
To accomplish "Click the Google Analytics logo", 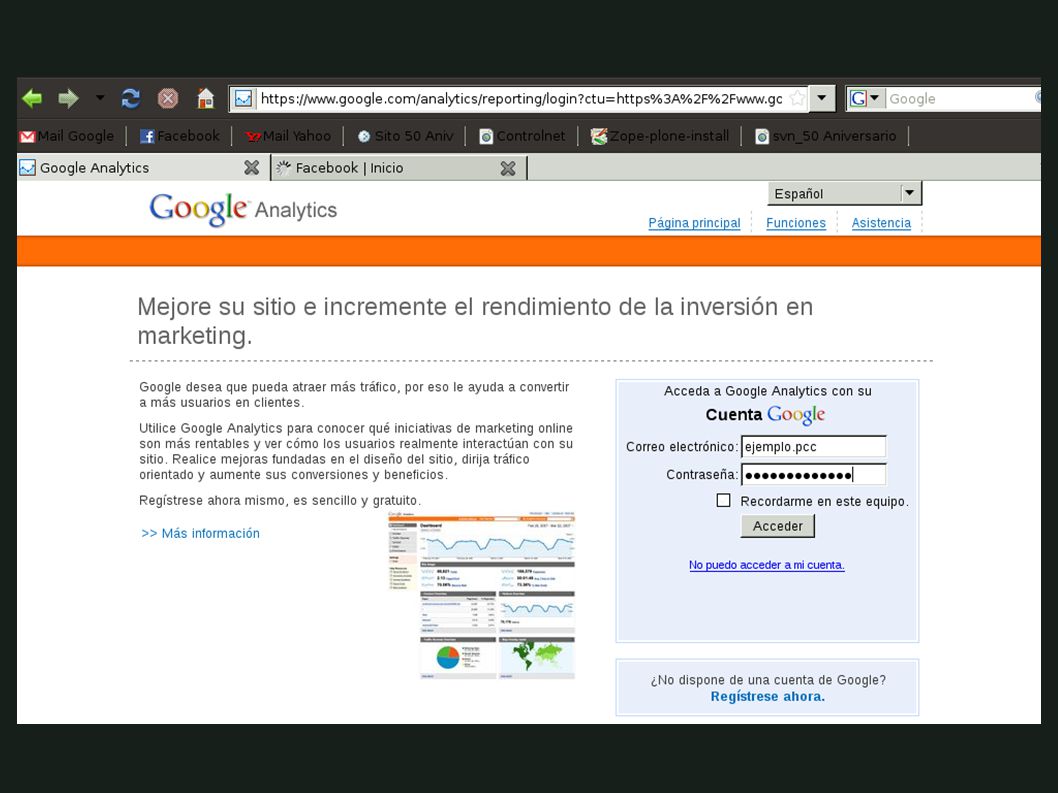I will (x=243, y=209).
